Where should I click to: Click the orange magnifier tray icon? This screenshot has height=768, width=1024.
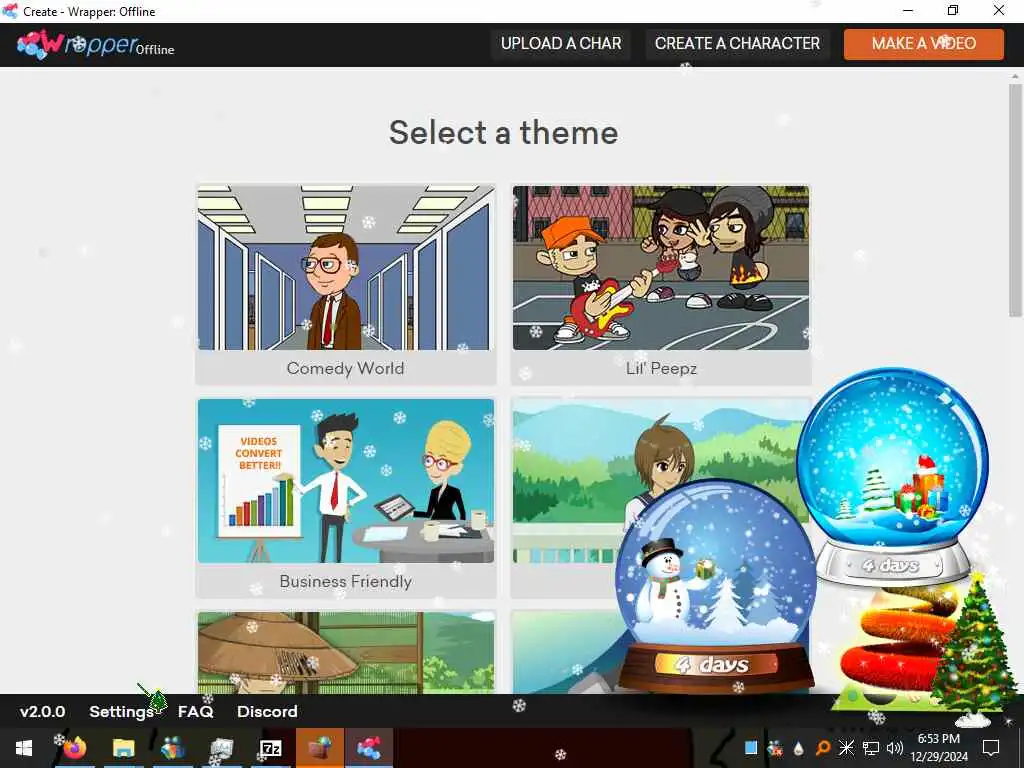[x=823, y=748]
